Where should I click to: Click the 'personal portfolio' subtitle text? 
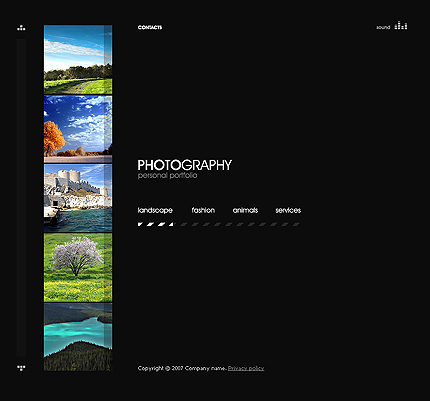(167, 175)
